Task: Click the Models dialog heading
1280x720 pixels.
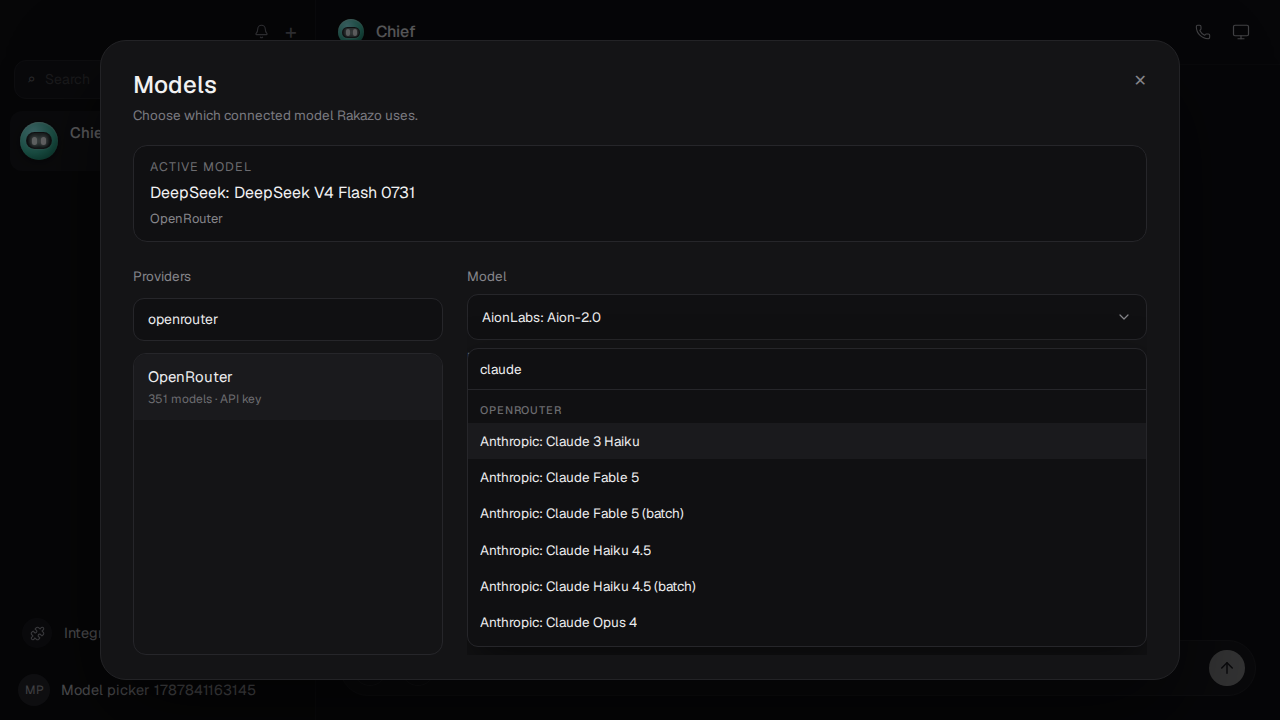Action: tap(175, 85)
